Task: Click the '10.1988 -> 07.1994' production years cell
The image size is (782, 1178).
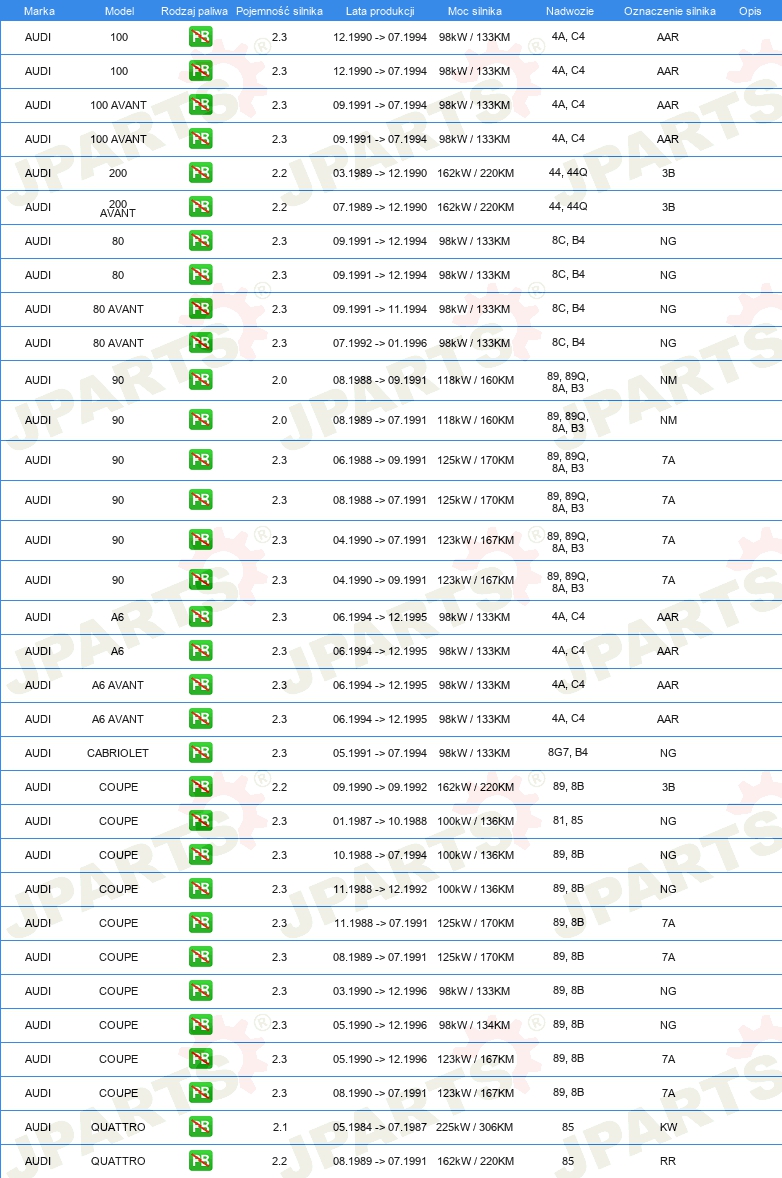Action: pos(380,855)
